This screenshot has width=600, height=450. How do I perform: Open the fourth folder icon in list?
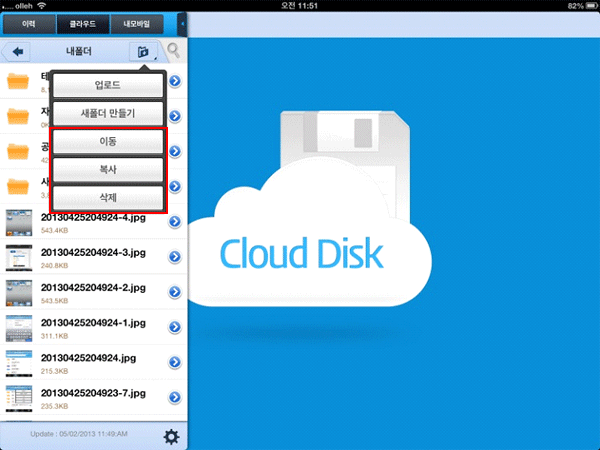click(18, 186)
